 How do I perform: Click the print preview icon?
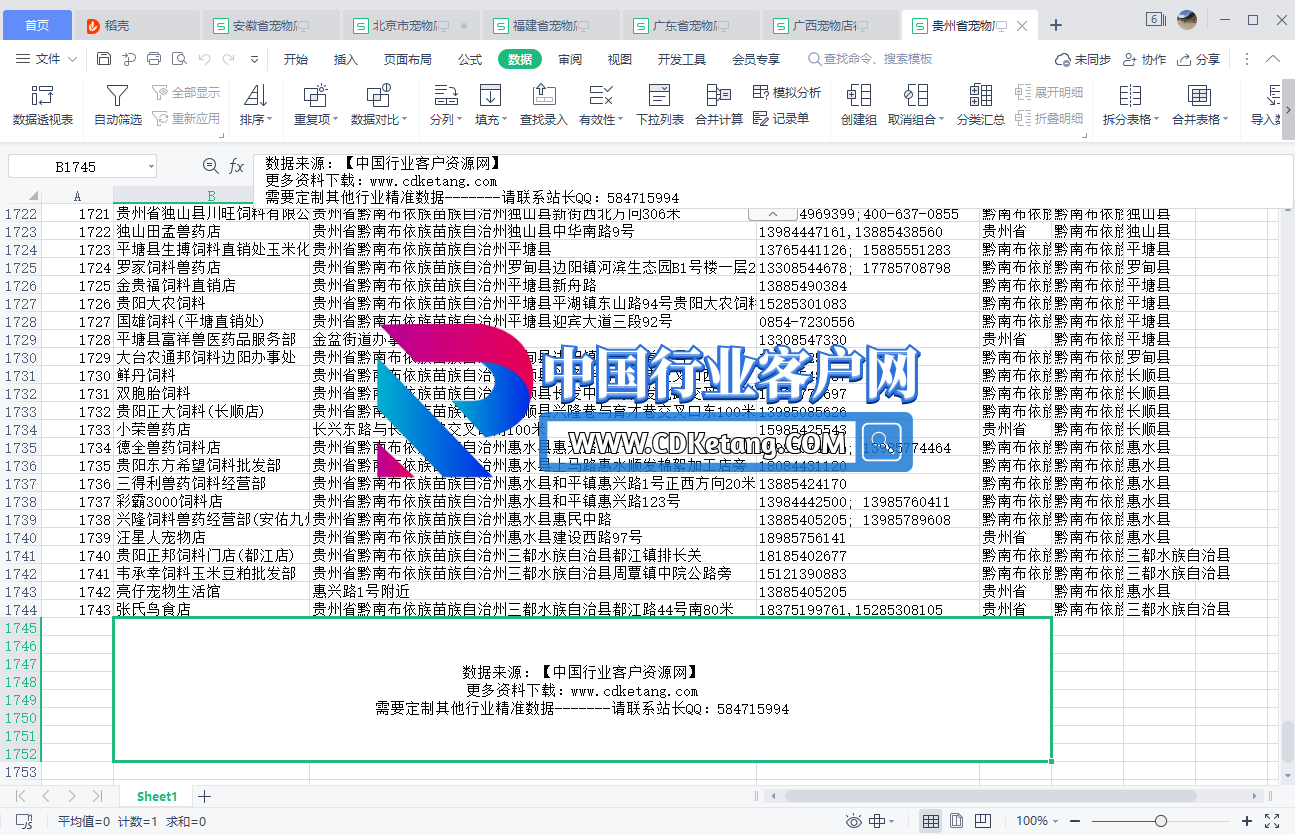179,59
